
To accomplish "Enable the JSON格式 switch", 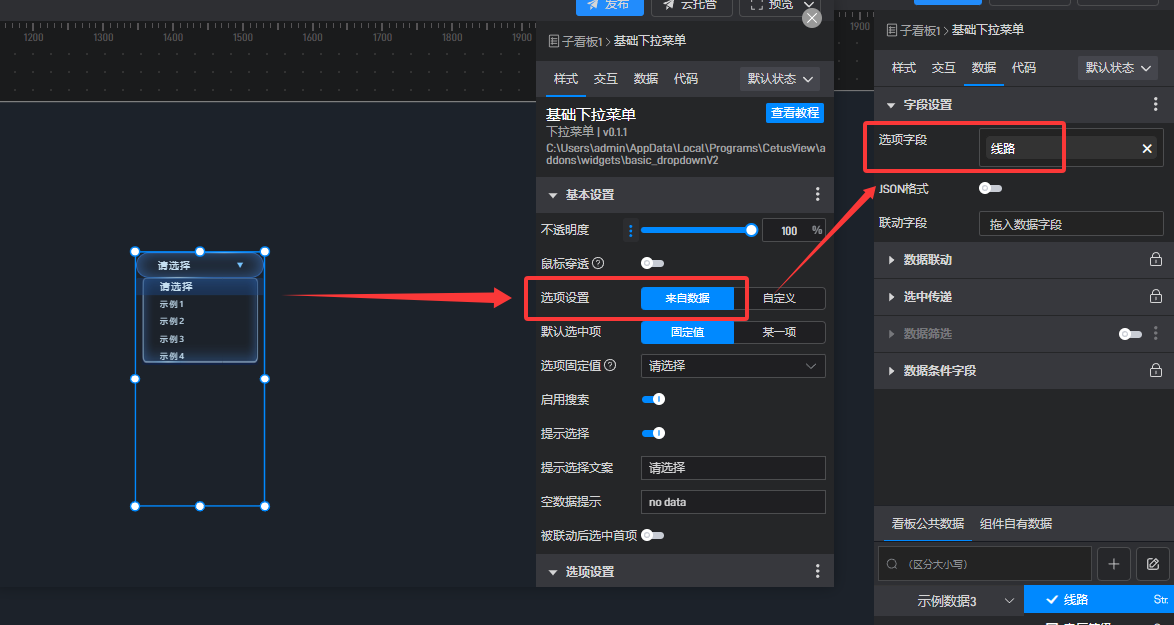I will pyautogui.click(x=990, y=188).
